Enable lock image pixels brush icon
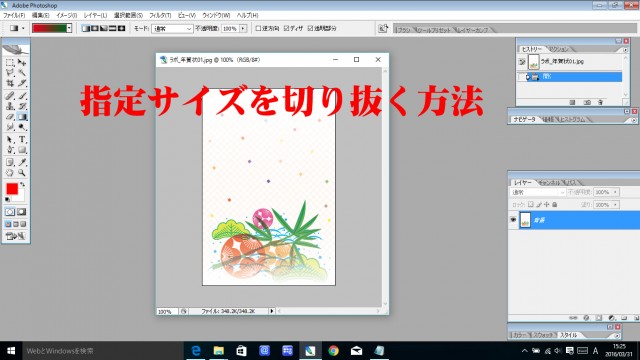The width and height of the screenshot is (640, 360). (x=539, y=204)
